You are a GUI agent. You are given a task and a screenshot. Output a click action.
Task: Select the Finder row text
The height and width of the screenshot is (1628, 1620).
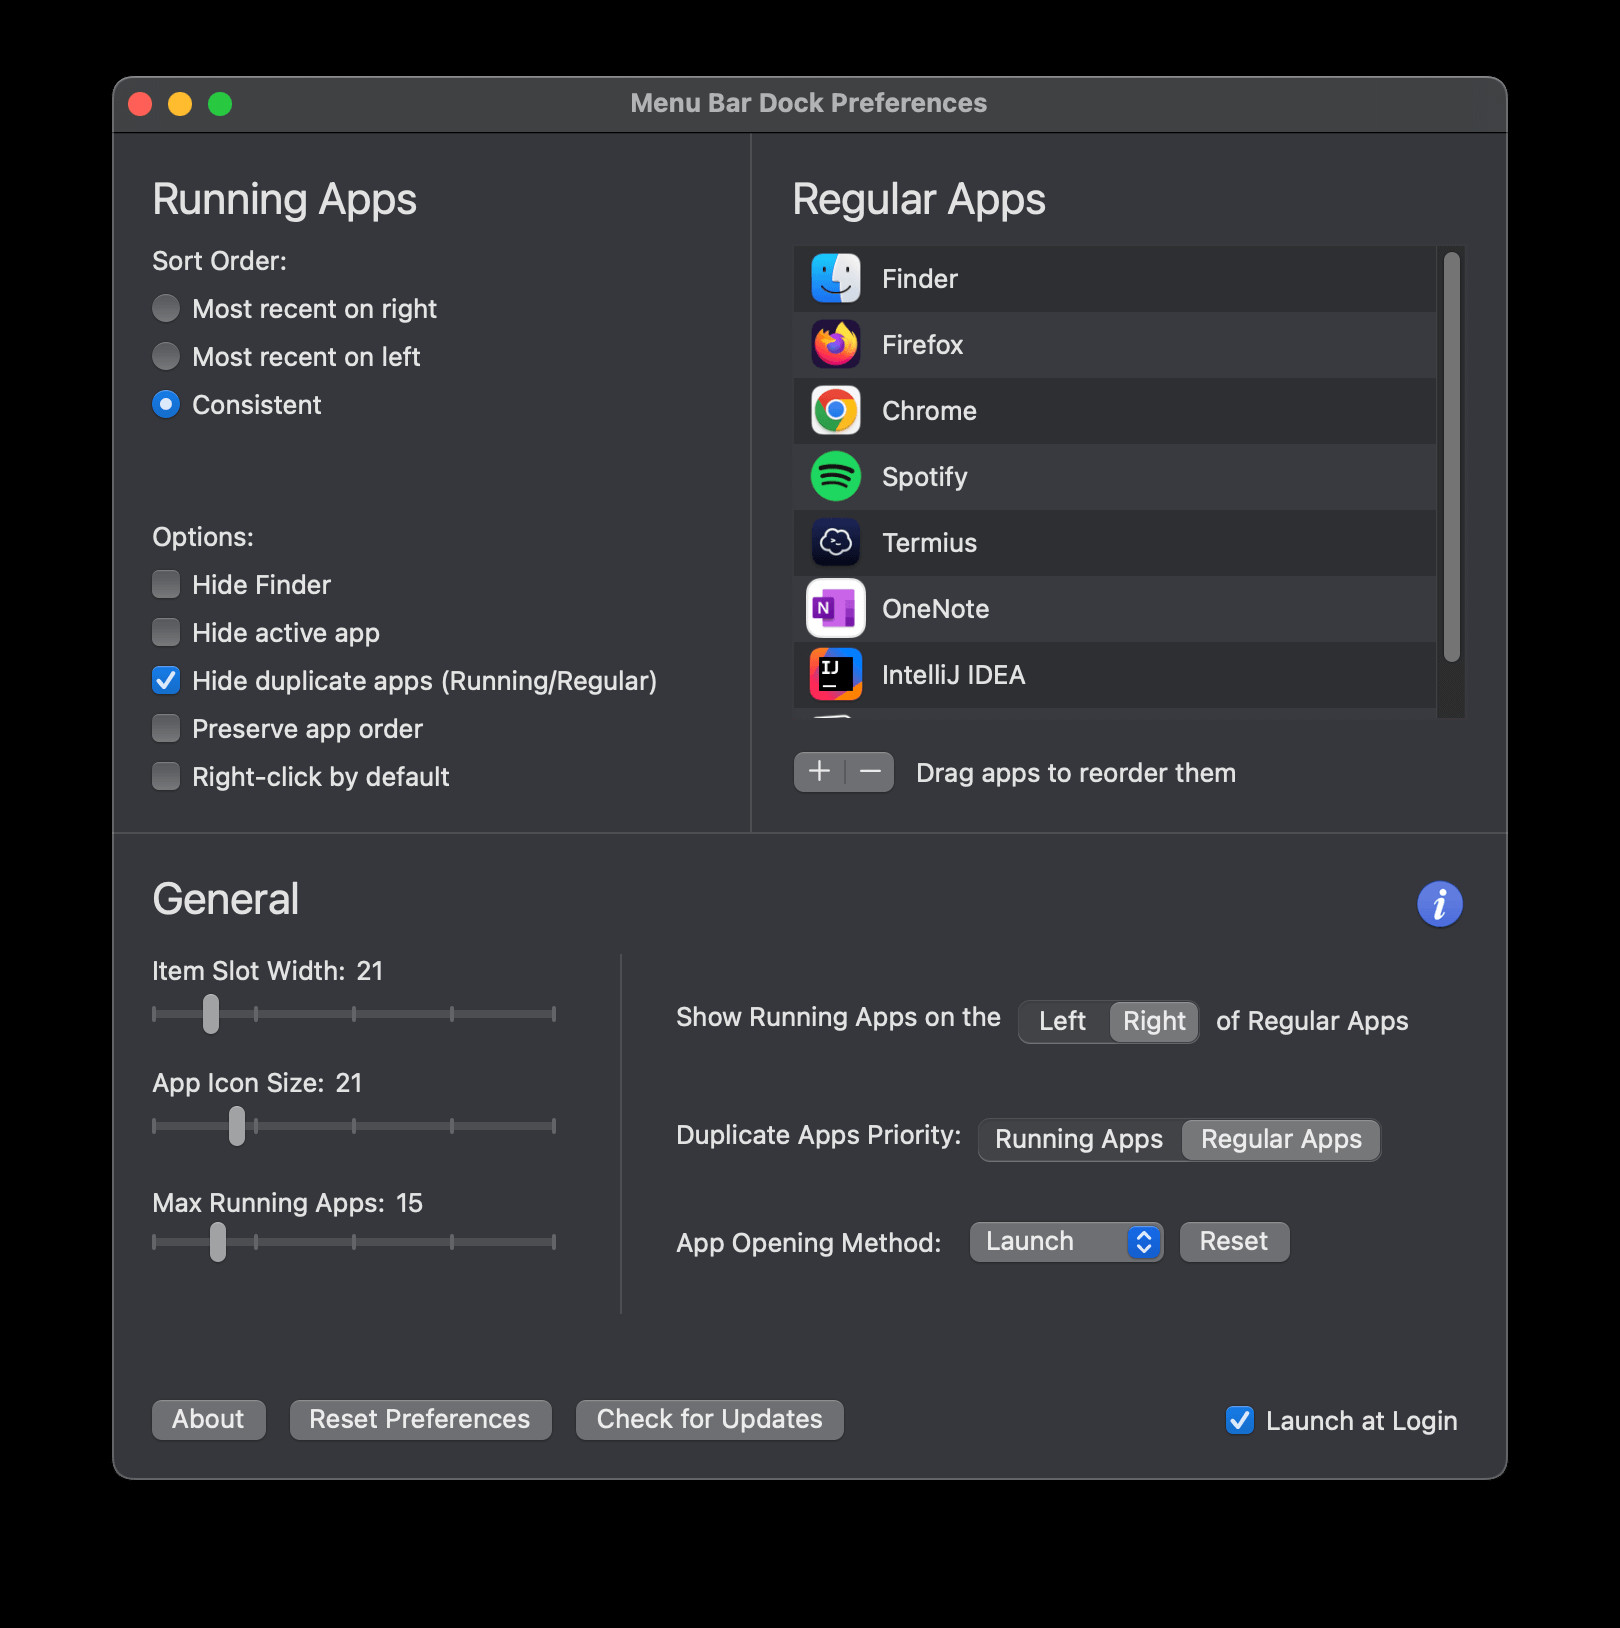pyautogui.click(x=920, y=279)
